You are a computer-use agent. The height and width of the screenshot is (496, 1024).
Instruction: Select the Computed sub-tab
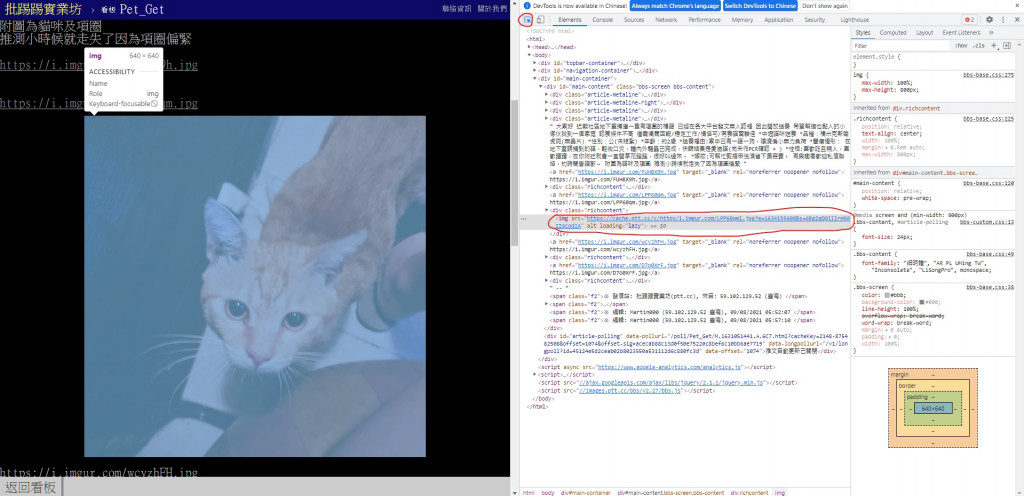(893, 33)
